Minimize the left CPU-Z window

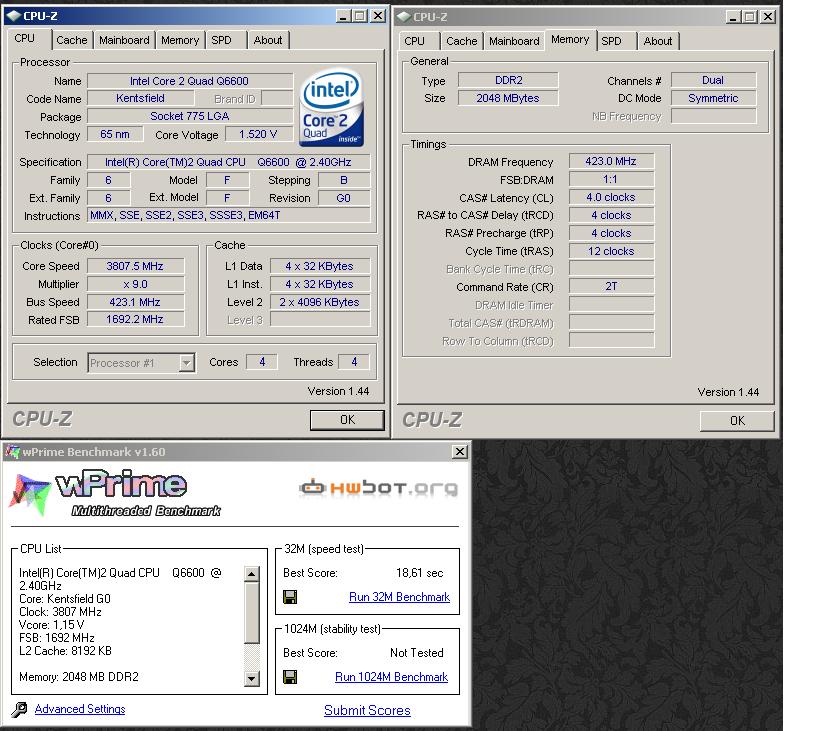click(x=343, y=16)
